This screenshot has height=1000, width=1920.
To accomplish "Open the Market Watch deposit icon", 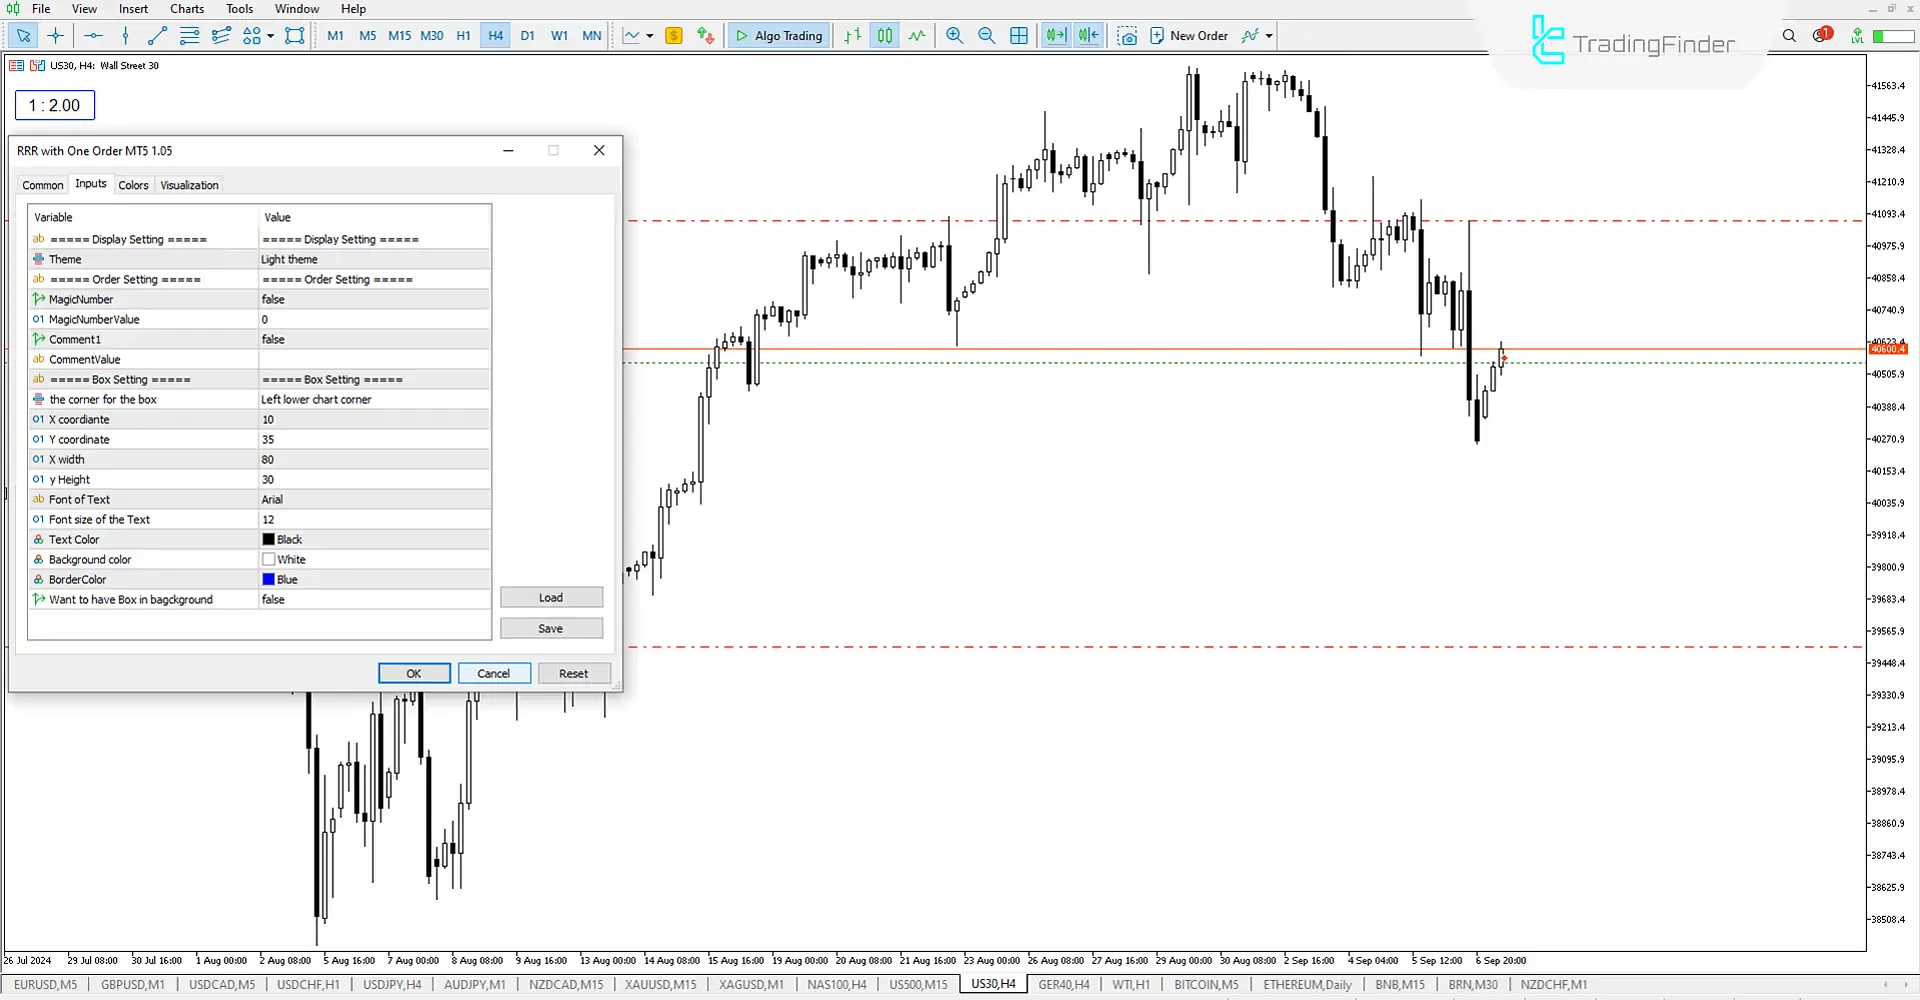I will [674, 35].
